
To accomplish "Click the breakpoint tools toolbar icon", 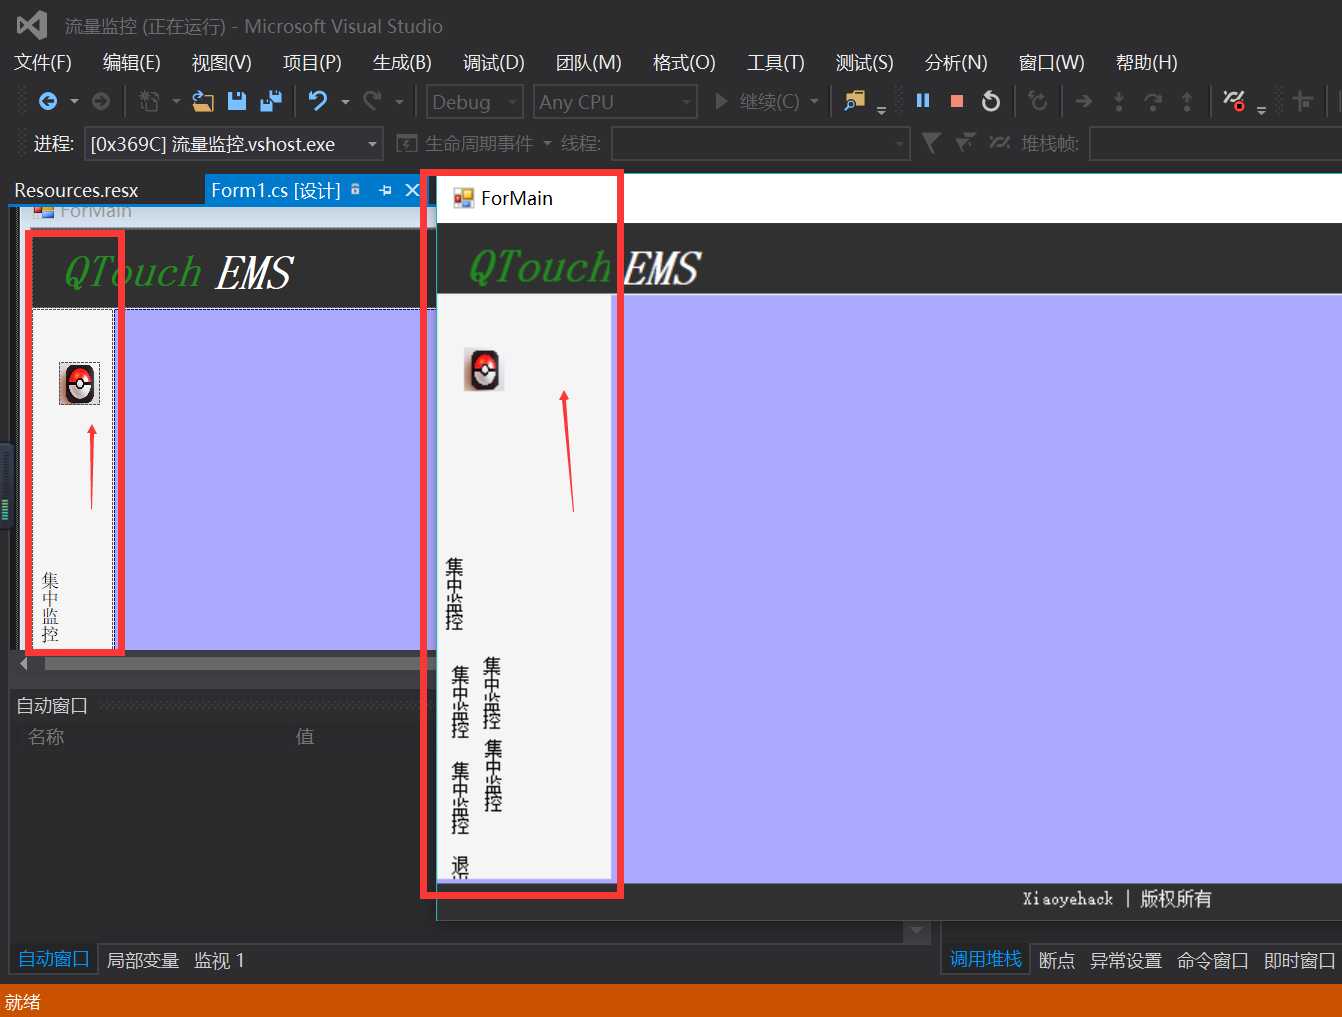I will (1234, 101).
